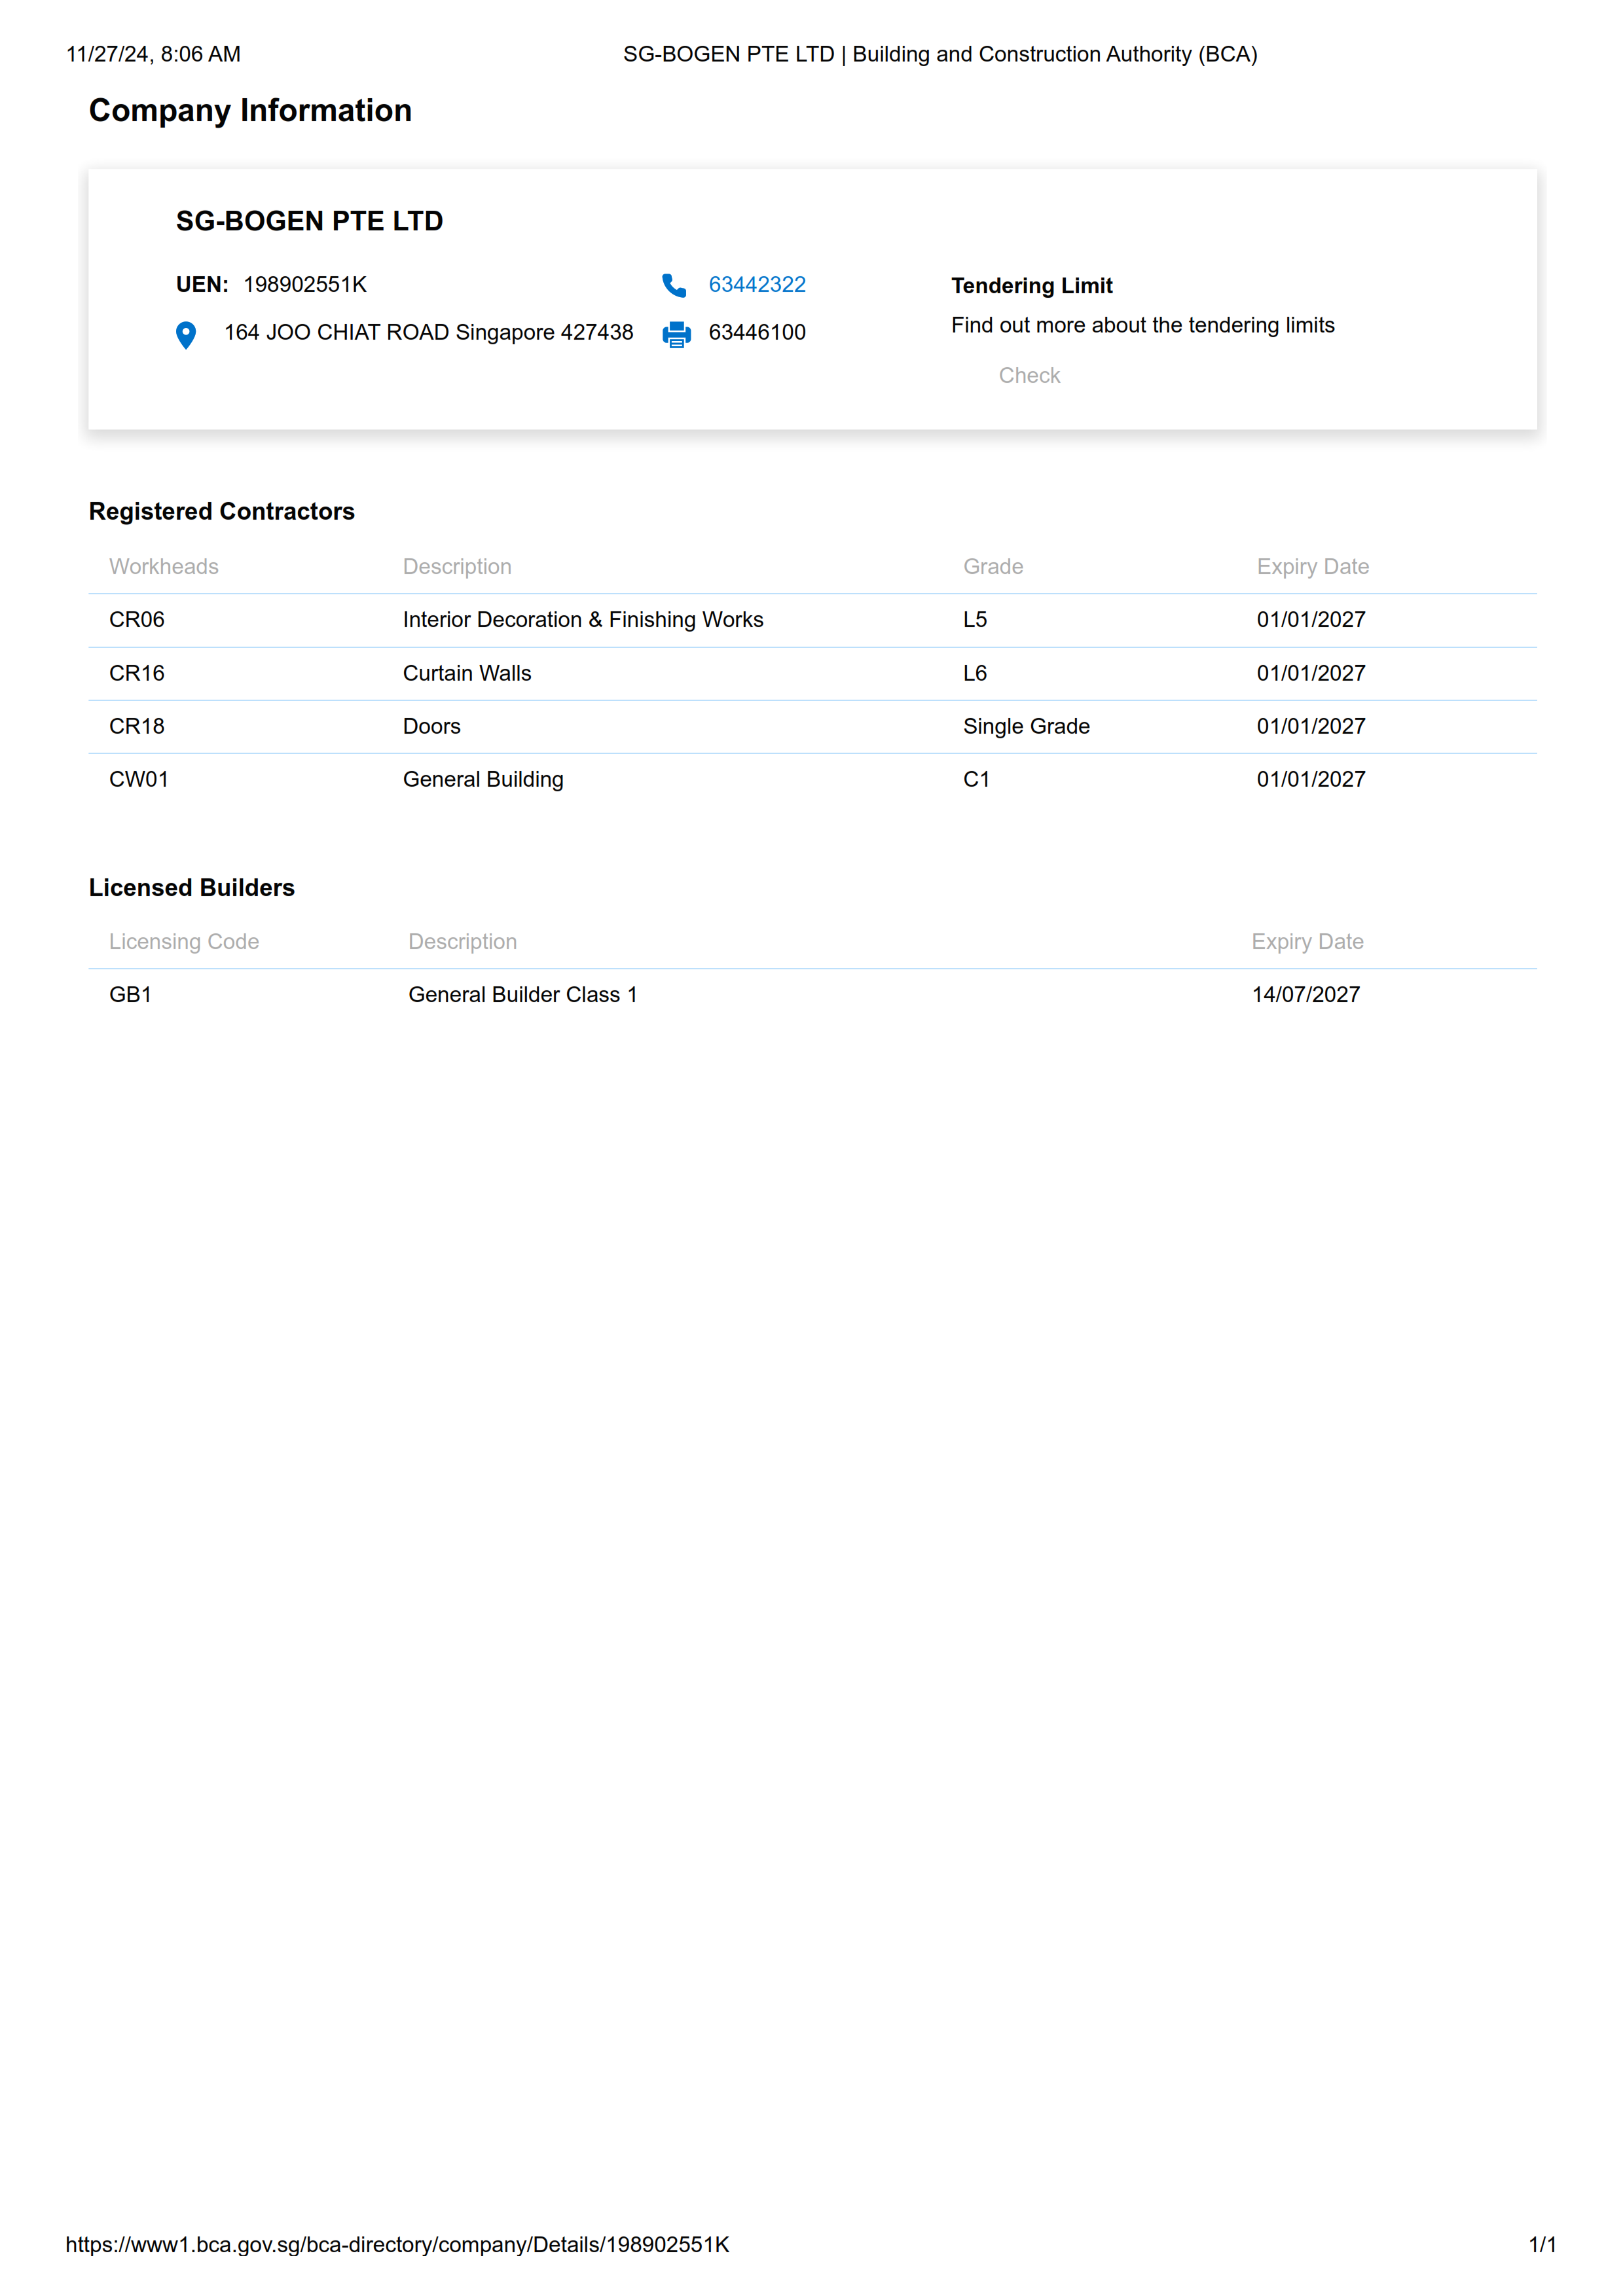Click the GB1 licensing code

click(x=130, y=995)
